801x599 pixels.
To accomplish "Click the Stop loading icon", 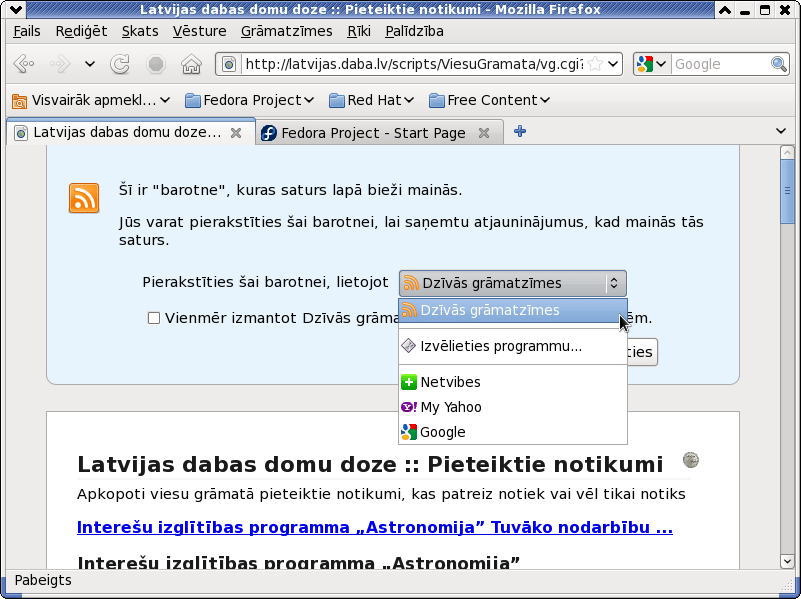I will point(156,64).
